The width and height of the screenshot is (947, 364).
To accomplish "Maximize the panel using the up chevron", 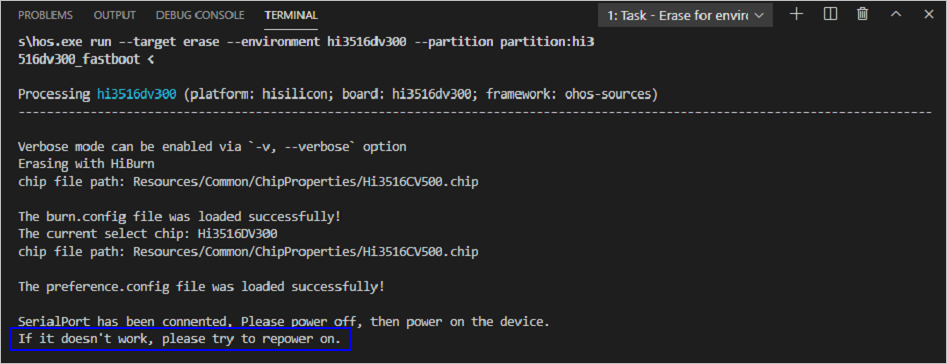I will [896, 14].
